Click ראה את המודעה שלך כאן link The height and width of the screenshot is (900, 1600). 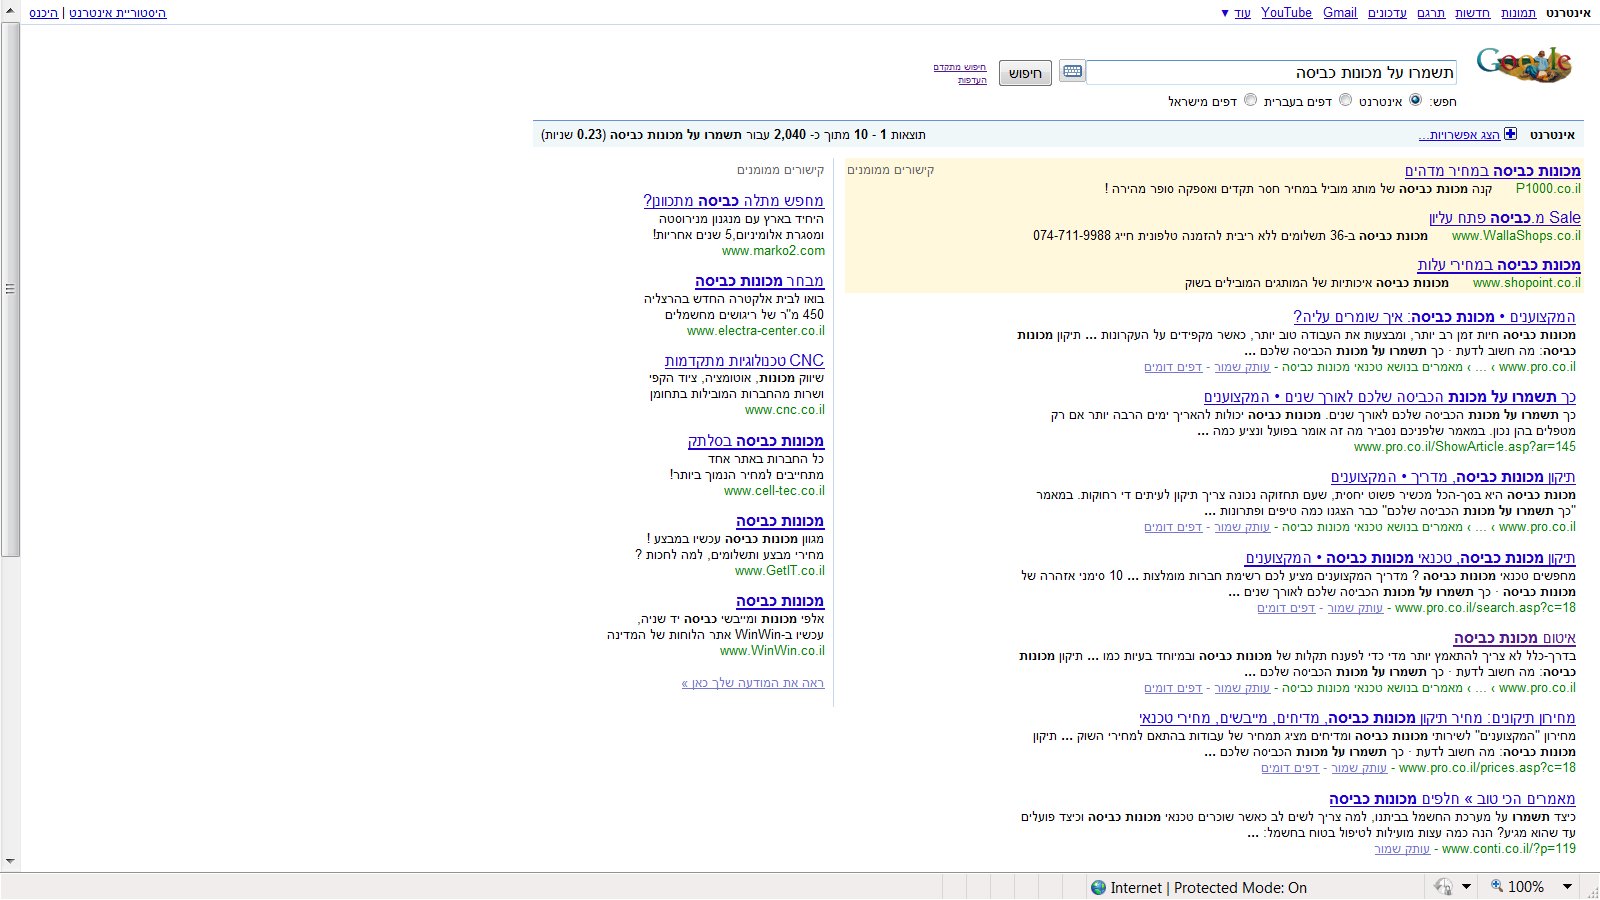point(753,683)
